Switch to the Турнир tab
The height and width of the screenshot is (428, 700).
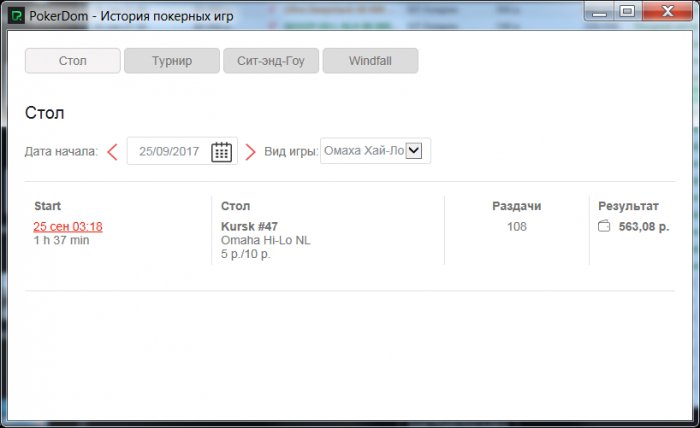click(172, 61)
